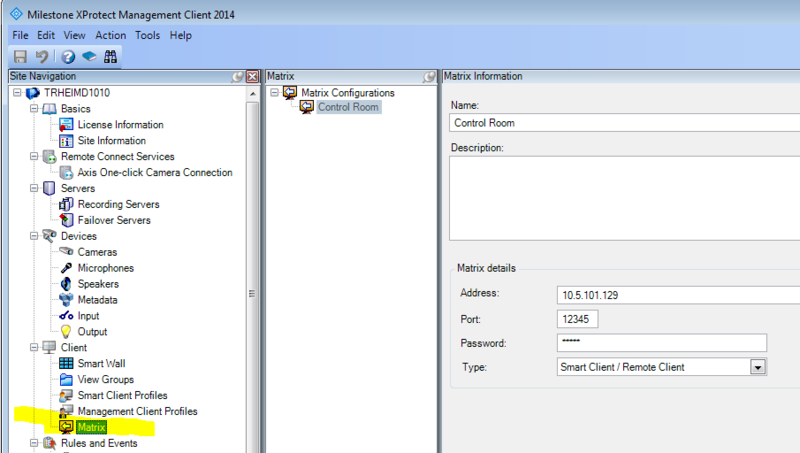
Task: Select Smart Client Profiles item
Action: point(122,395)
